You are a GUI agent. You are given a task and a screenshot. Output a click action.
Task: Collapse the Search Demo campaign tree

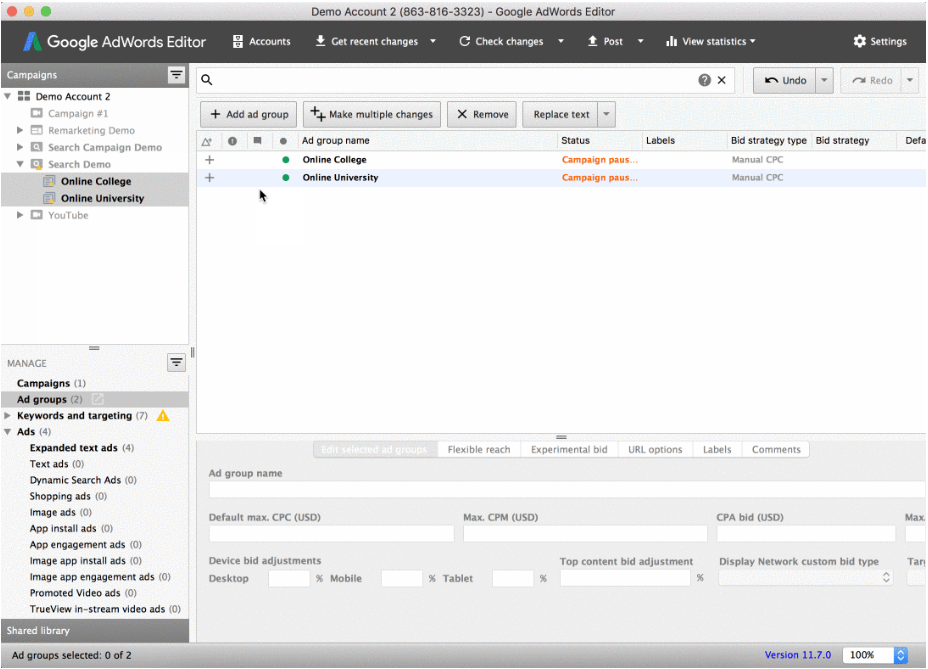point(20,164)
